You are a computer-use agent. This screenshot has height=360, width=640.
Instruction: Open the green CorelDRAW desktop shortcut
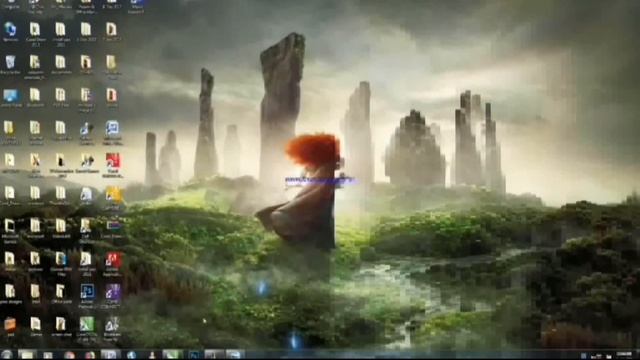coord(87,324)
